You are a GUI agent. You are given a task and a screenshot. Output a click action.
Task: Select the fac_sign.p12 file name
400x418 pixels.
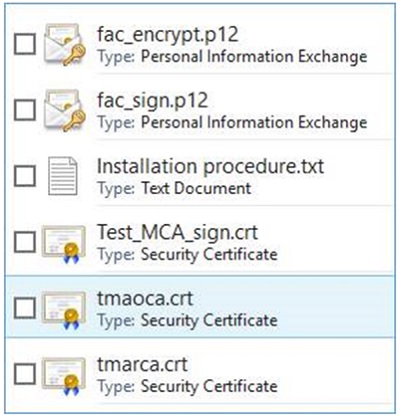(x=153, y=101)
